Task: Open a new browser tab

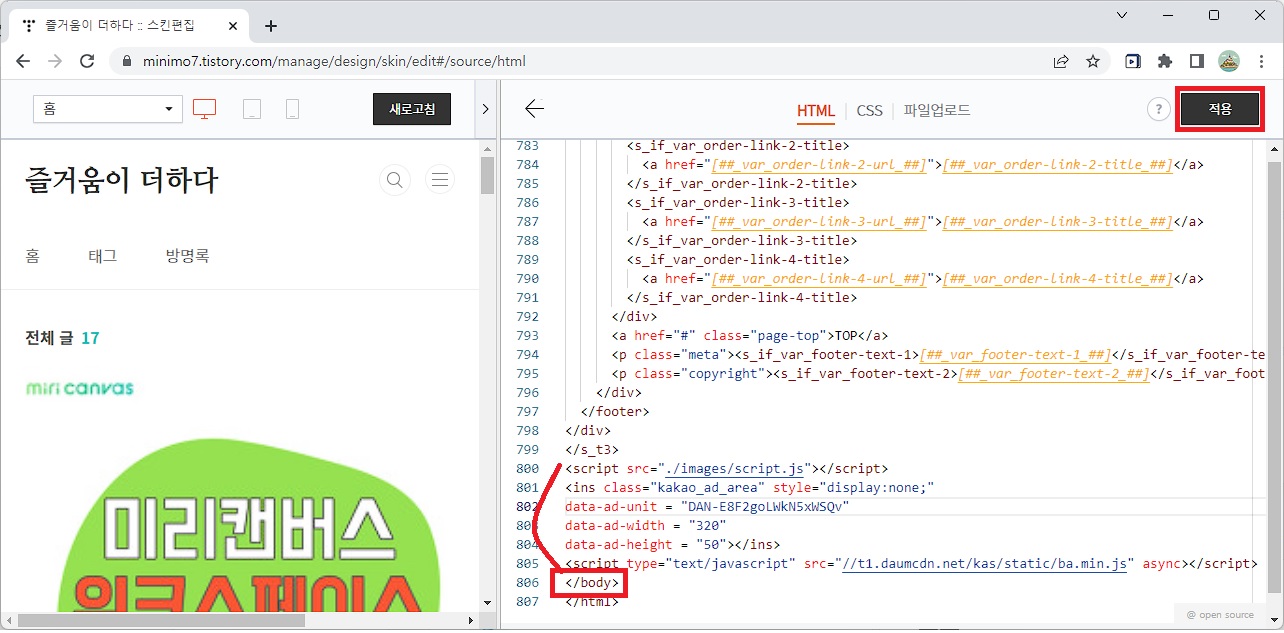Action: 270,26
